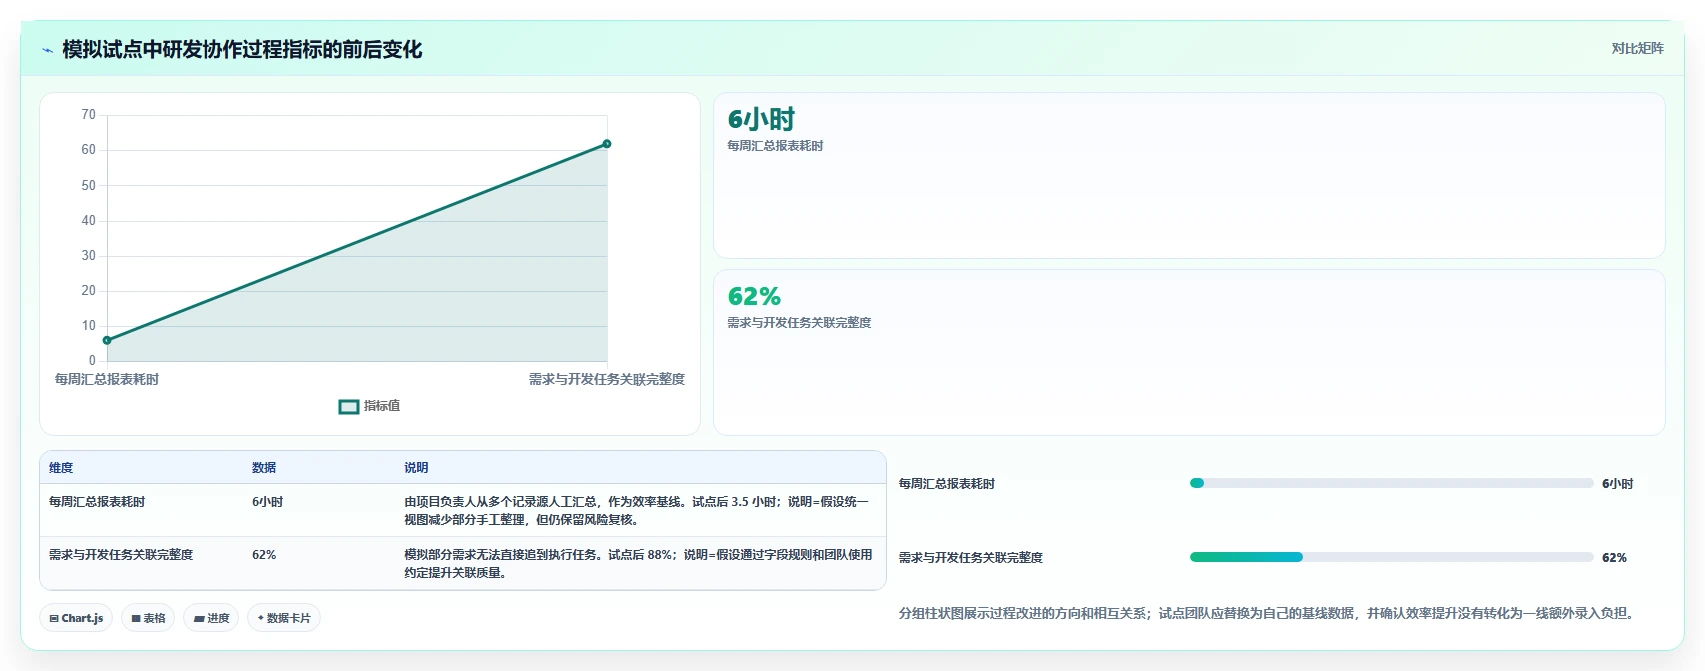Image resolution: width=1705 pixels, height=671 pixels.
Task: Click description starting 由项目负责人从多个记录源
Action: pos(637,511)
